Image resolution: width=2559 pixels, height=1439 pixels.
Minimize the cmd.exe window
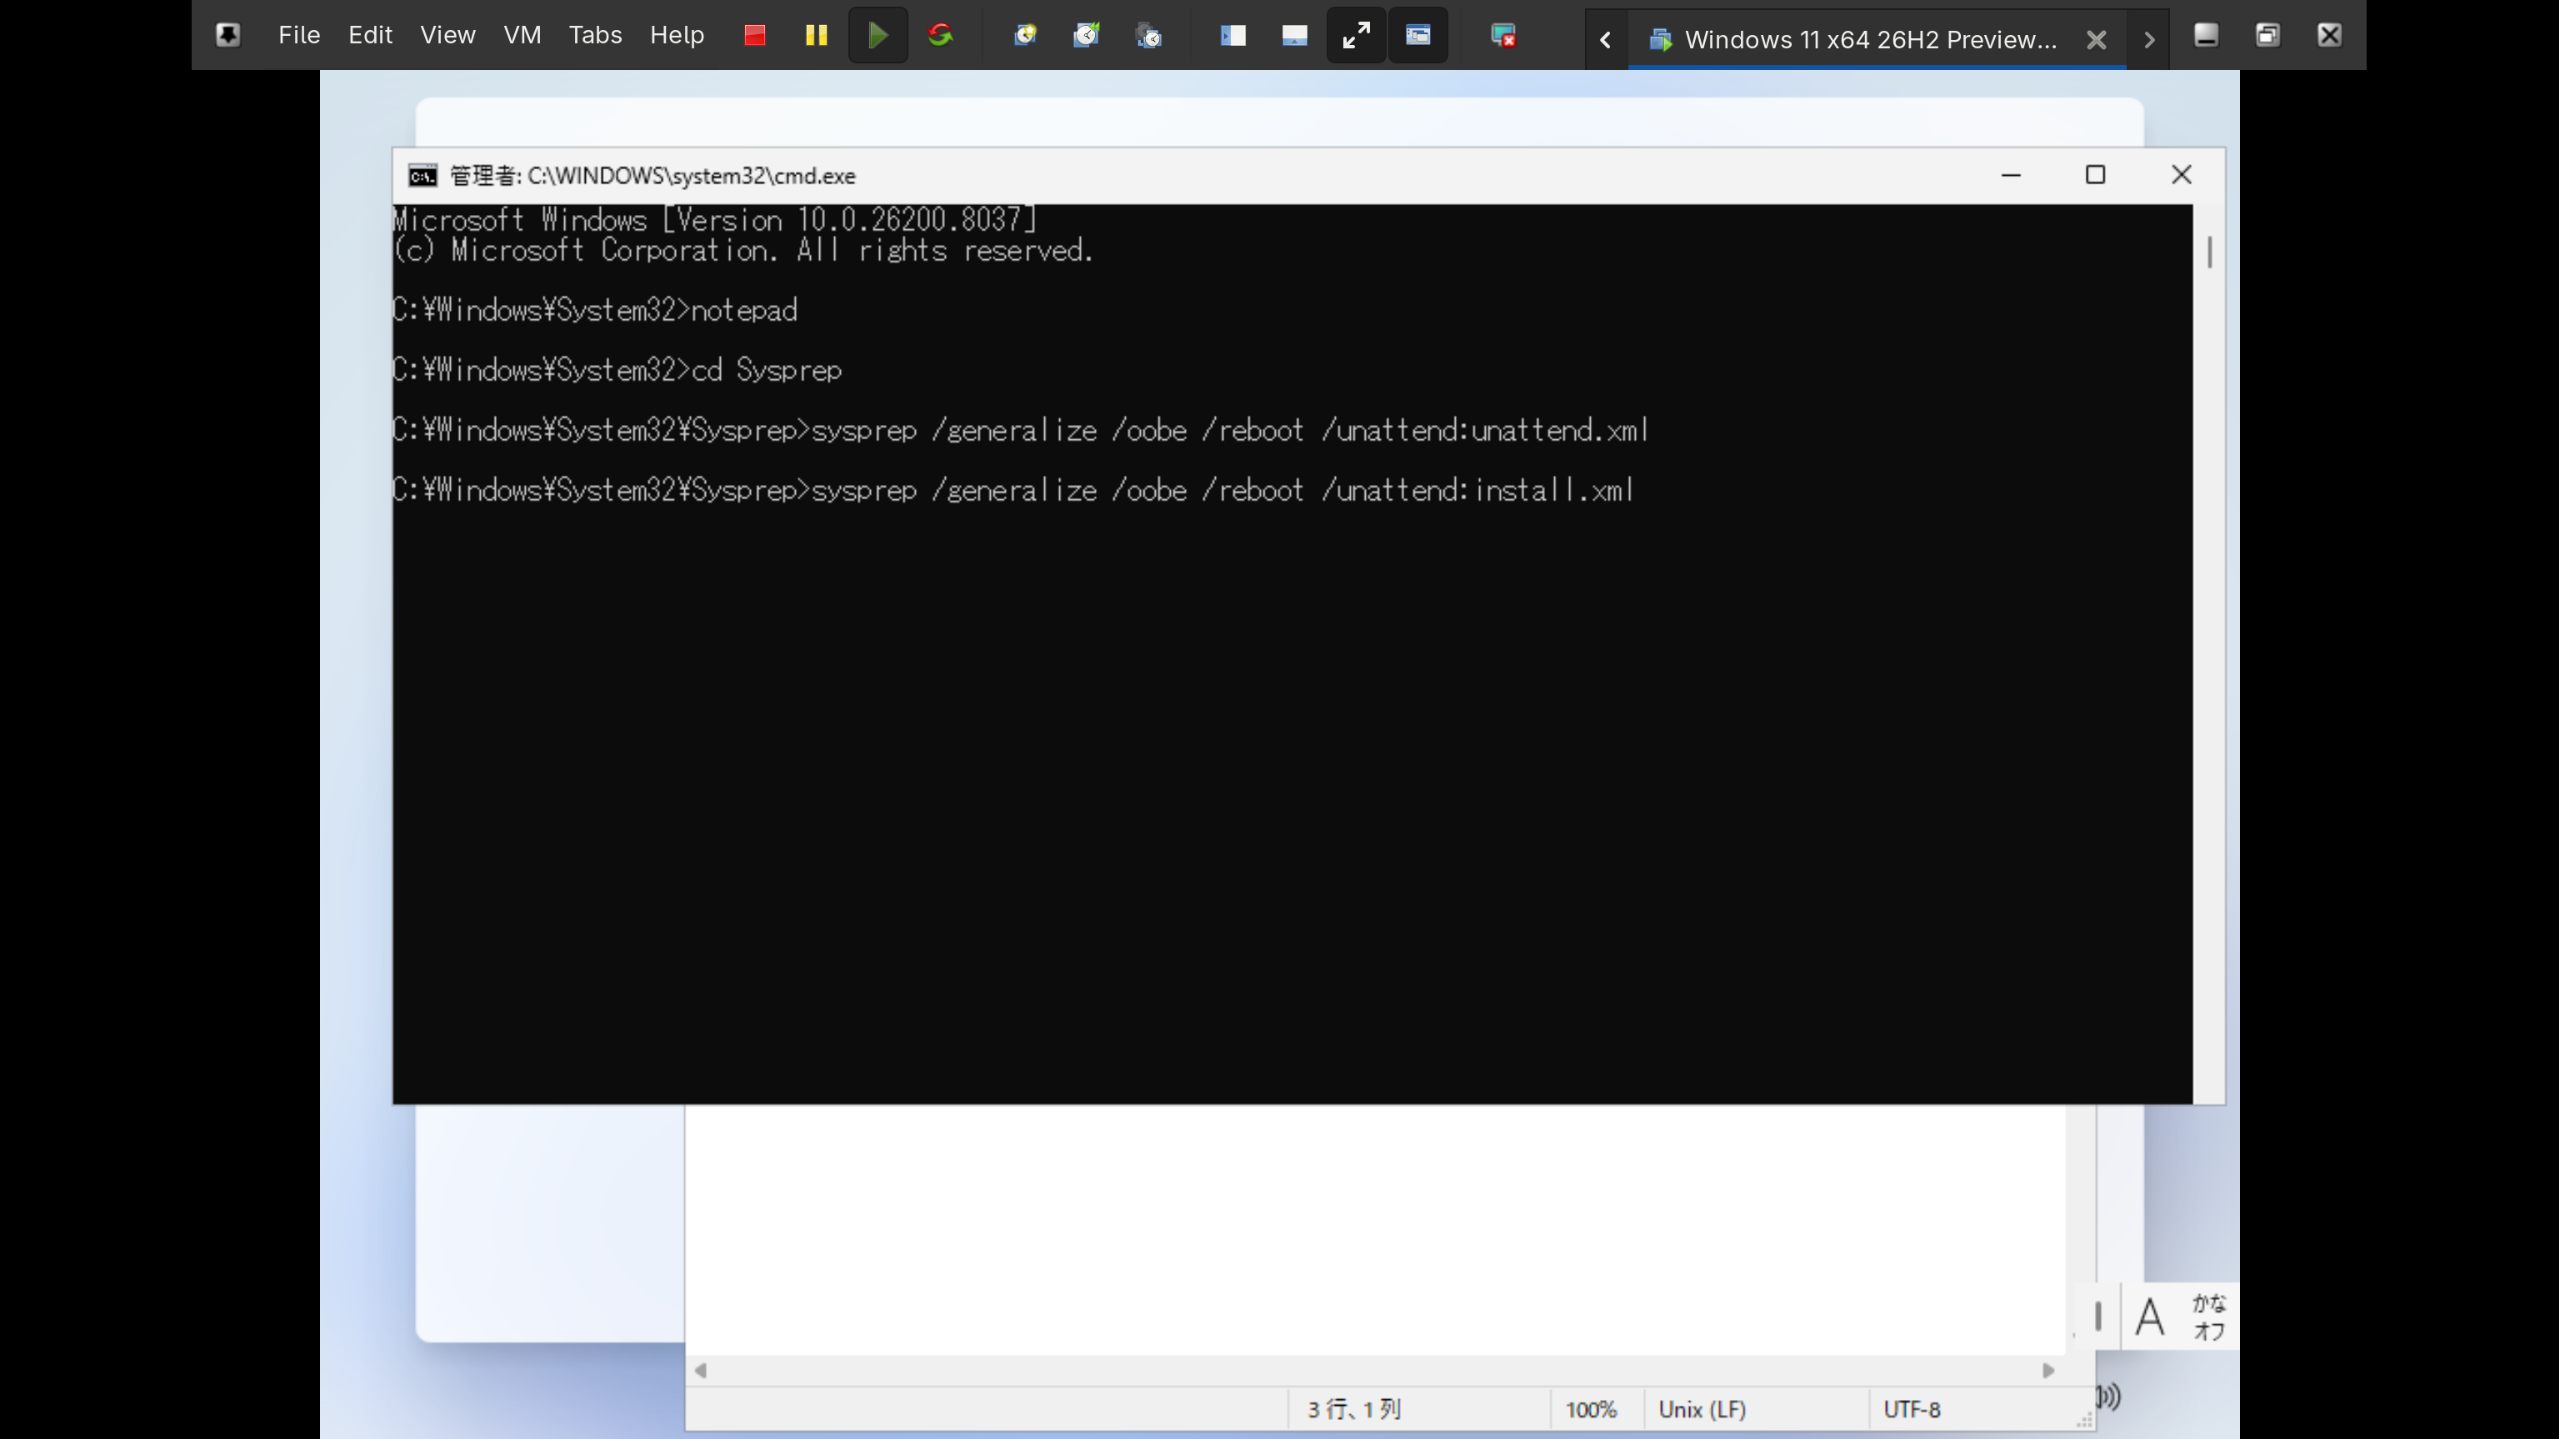point(2011,175)
